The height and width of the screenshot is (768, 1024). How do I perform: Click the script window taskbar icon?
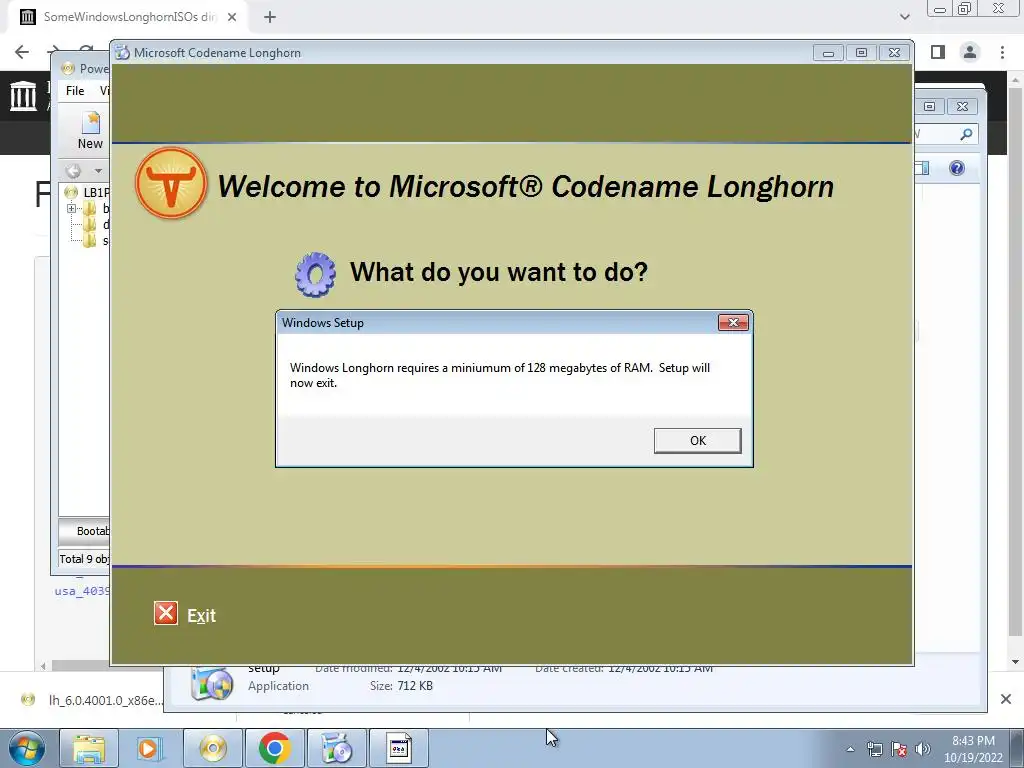pyautogui.click(x=398, y=748)
